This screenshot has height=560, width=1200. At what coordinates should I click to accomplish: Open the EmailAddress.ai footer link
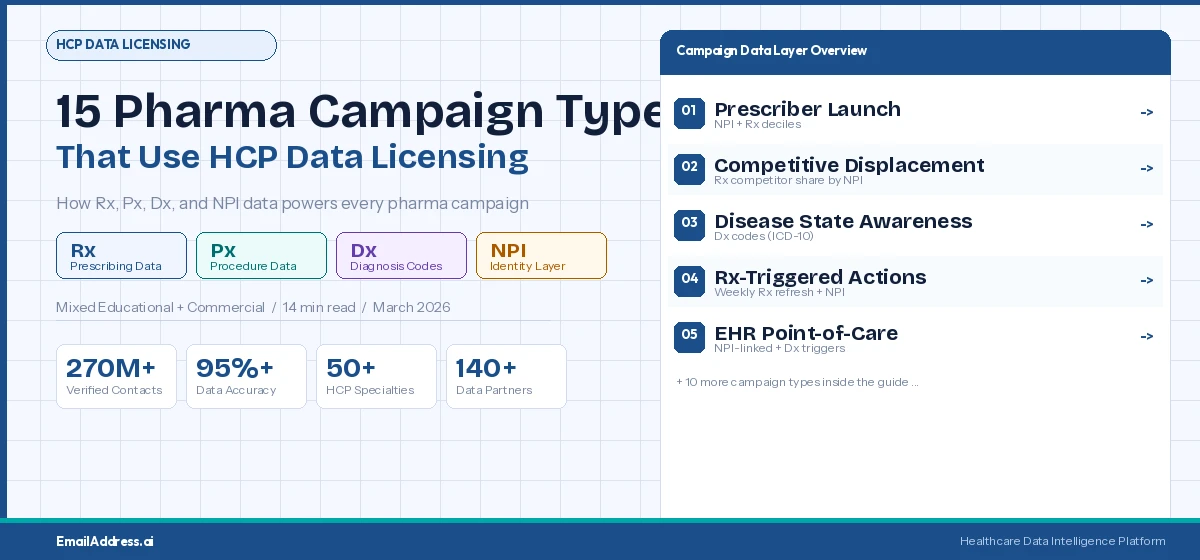pyautogui.click(x=105, y=541)
